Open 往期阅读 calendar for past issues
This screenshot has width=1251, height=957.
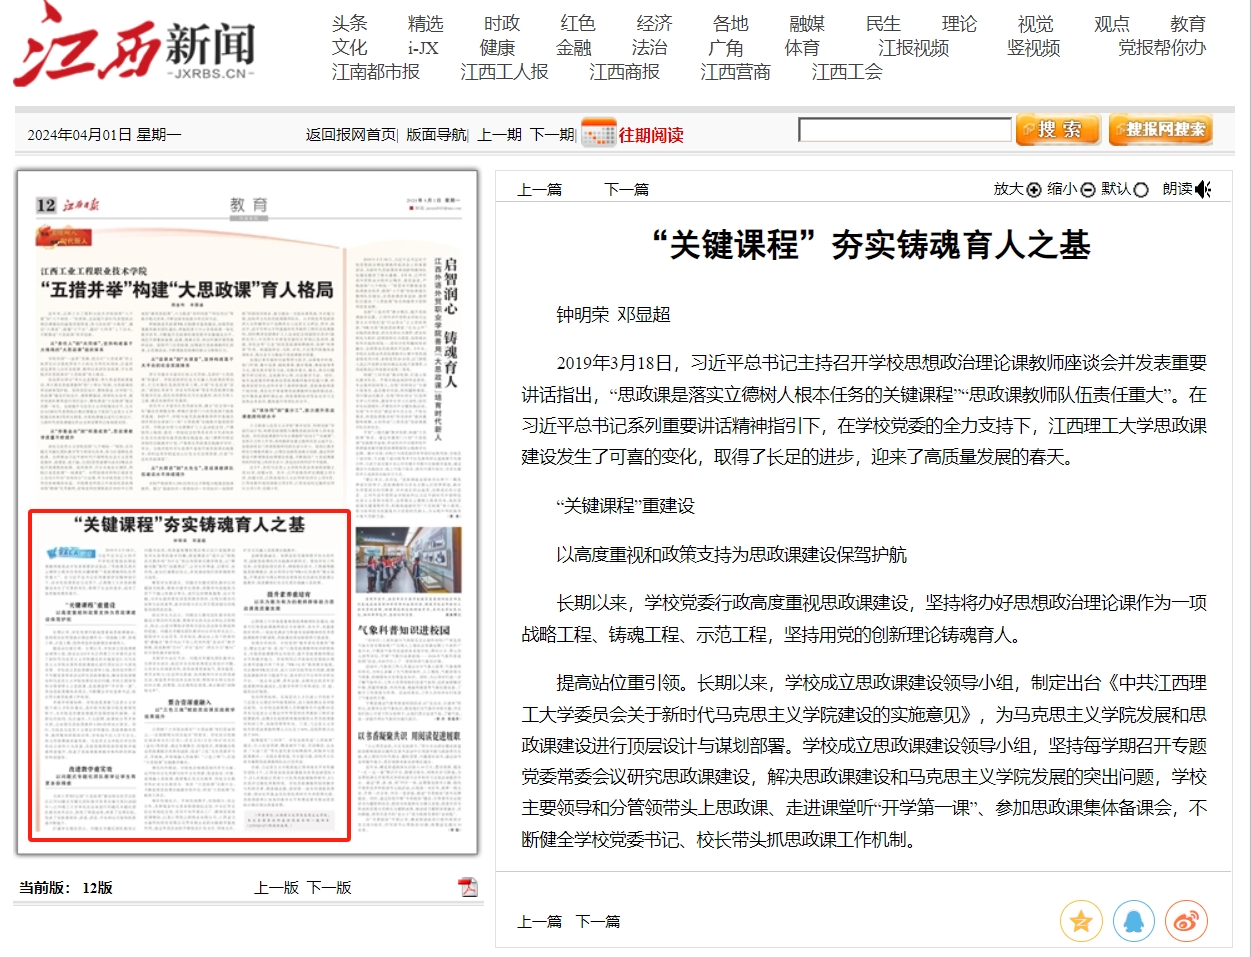pyautogui.click(x=633, y=134)
